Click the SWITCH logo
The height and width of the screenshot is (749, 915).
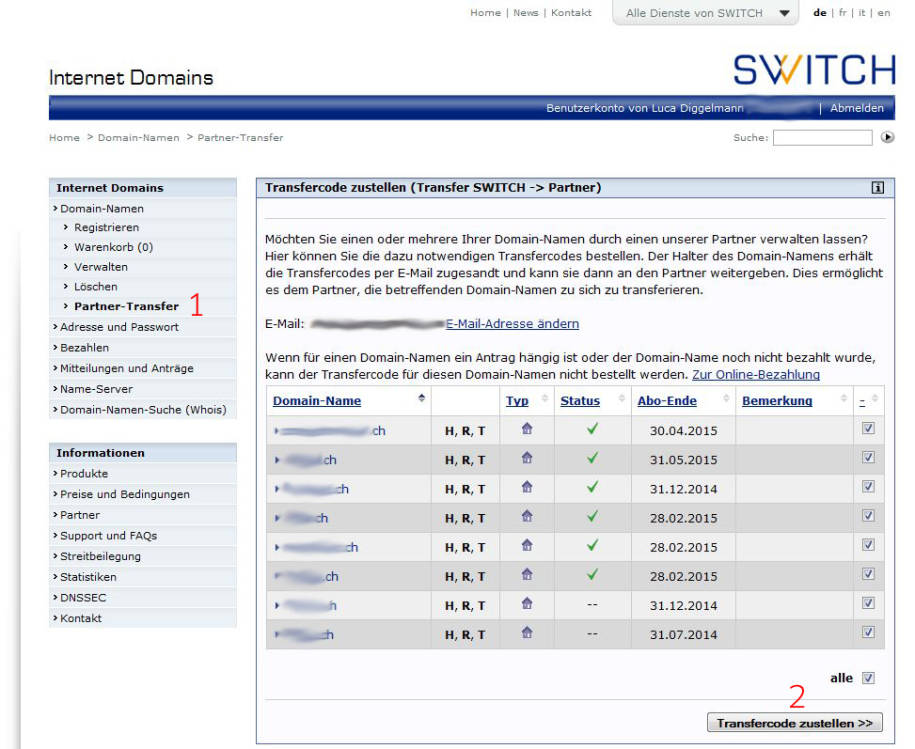[x=814, y=70]
